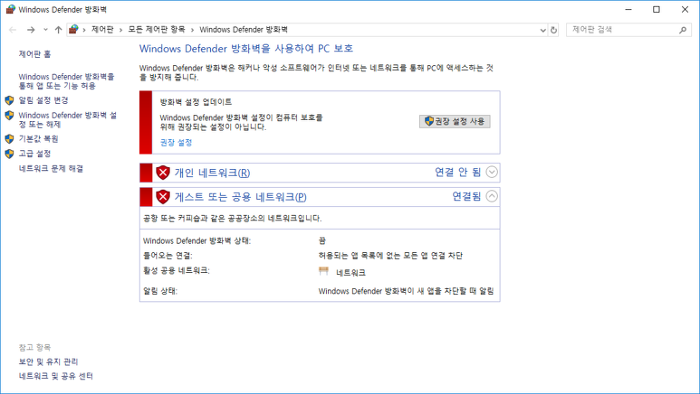This screenshot has width=700, height=394.
Task: Collapse the 게스트 또는 공용 네트워크 section chevron
Action: [x=492, y=196]
